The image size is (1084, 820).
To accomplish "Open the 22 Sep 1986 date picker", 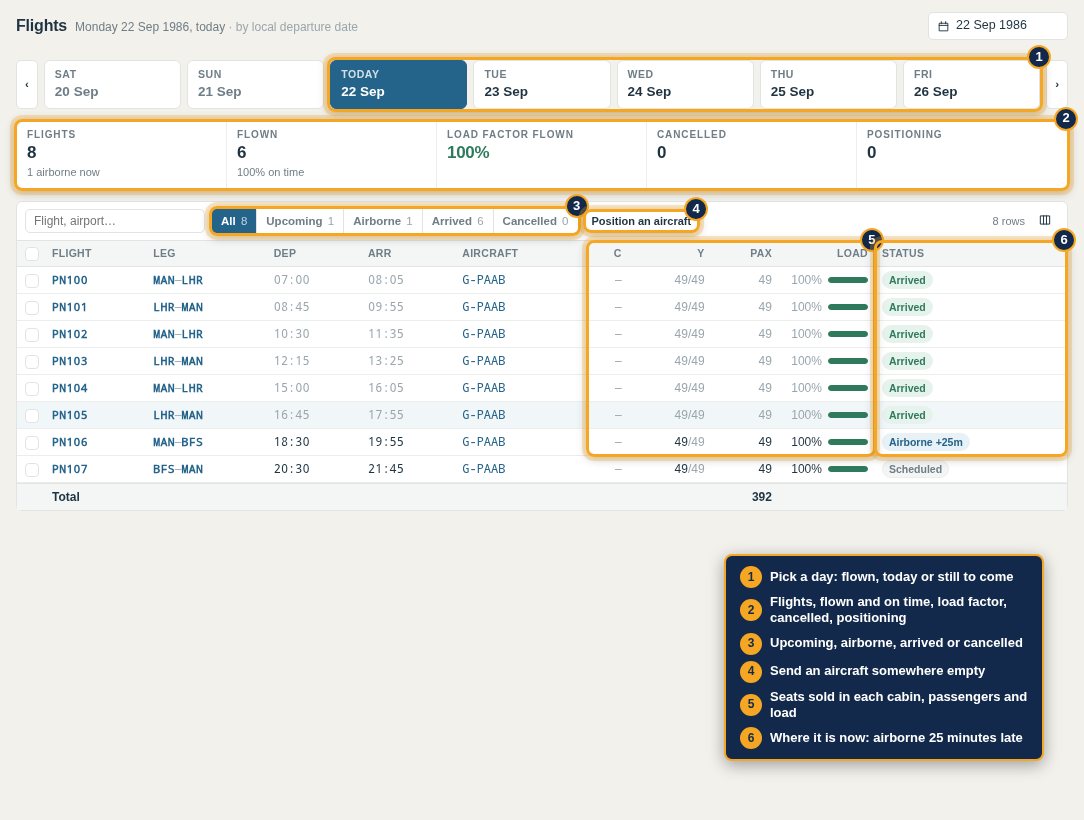I will tap(997, 26).
